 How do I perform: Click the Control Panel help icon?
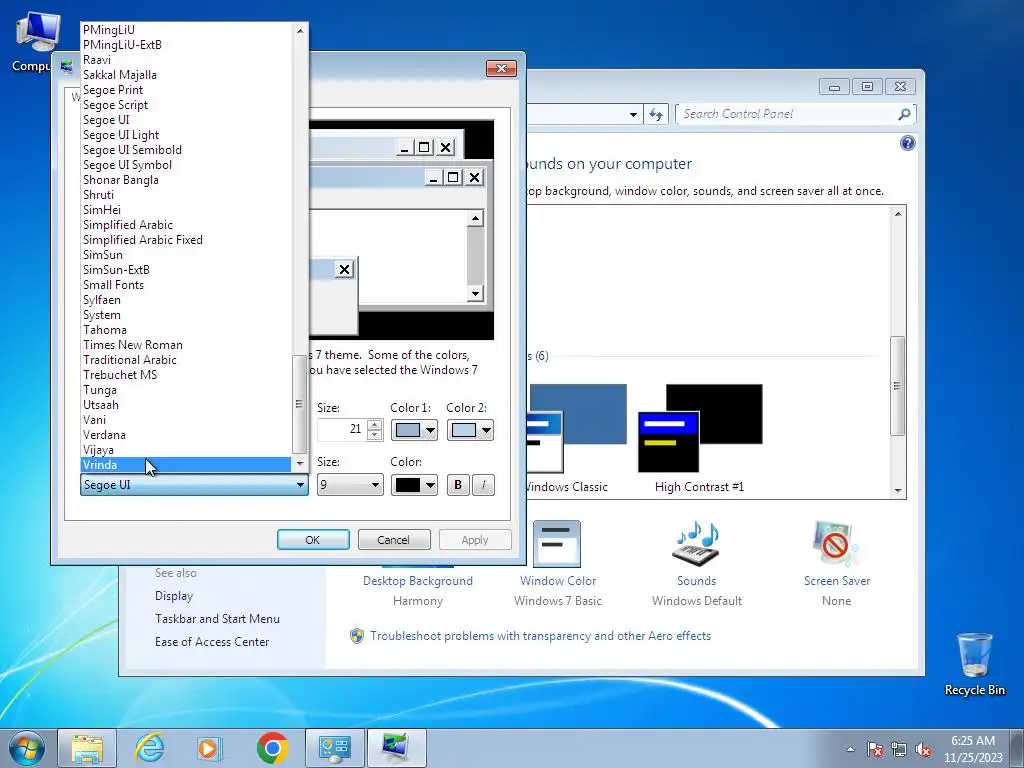[907, 143]
